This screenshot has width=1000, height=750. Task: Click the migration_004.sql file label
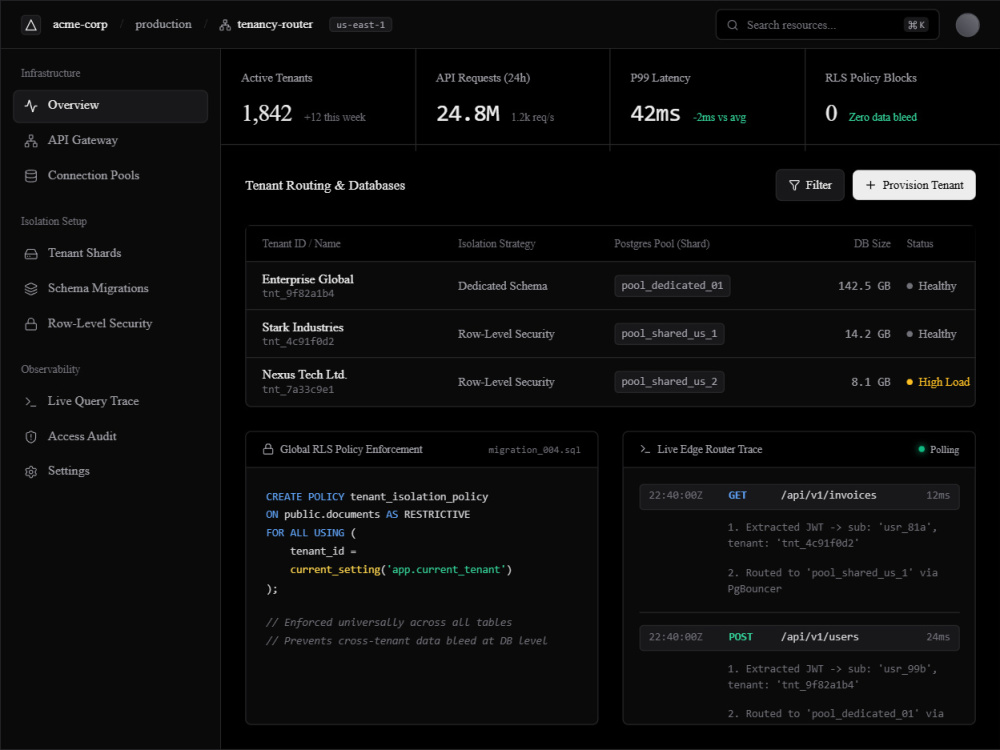(x=534, y=450)
